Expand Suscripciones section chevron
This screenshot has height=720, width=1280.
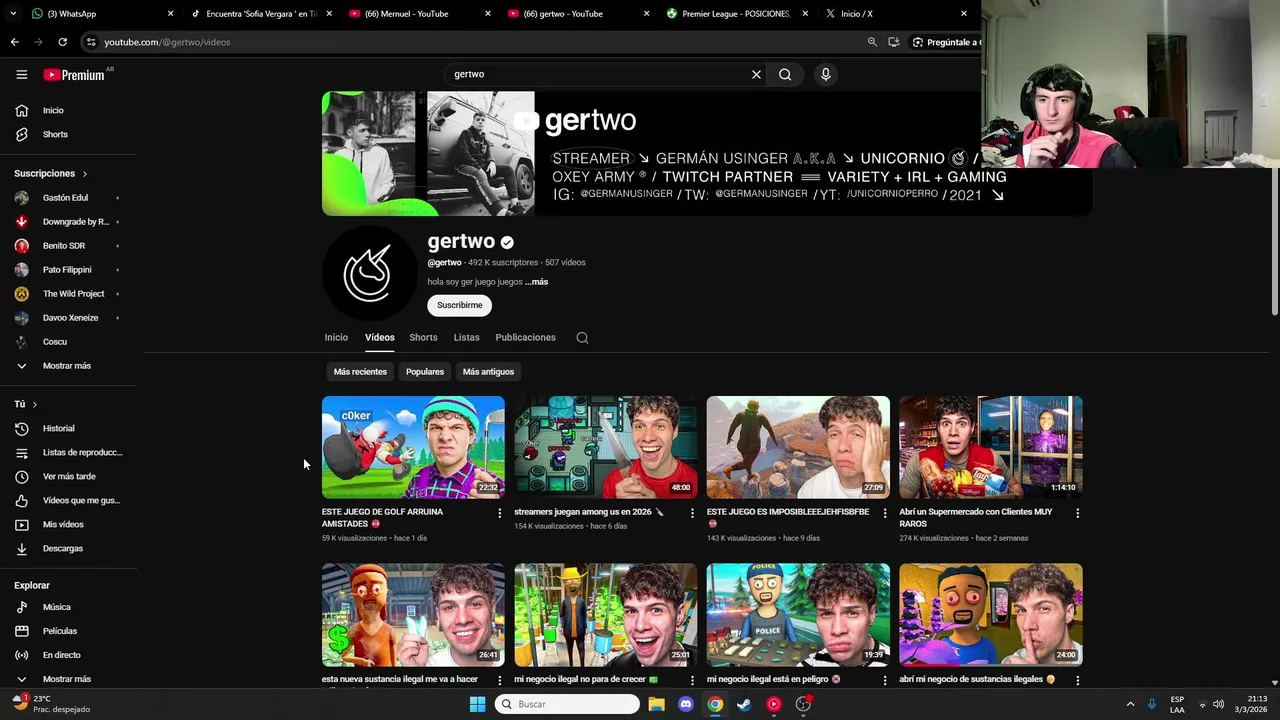click(84, 174)
